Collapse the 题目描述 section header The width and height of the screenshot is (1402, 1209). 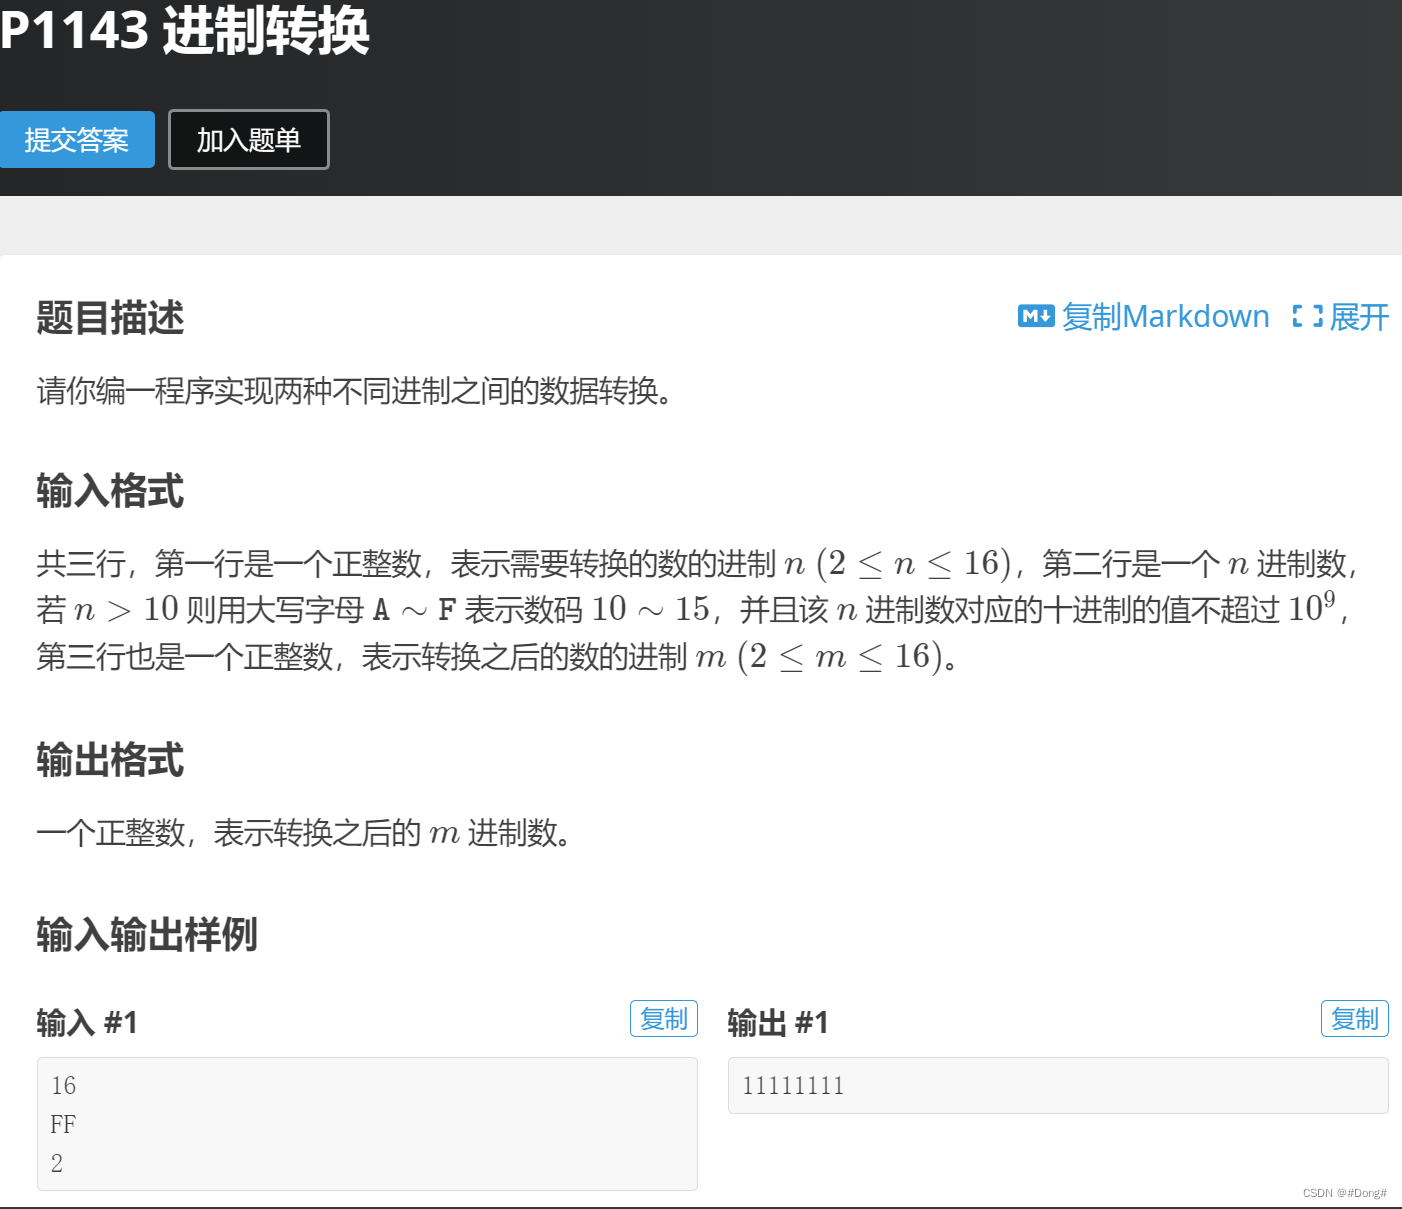(110, 318)
